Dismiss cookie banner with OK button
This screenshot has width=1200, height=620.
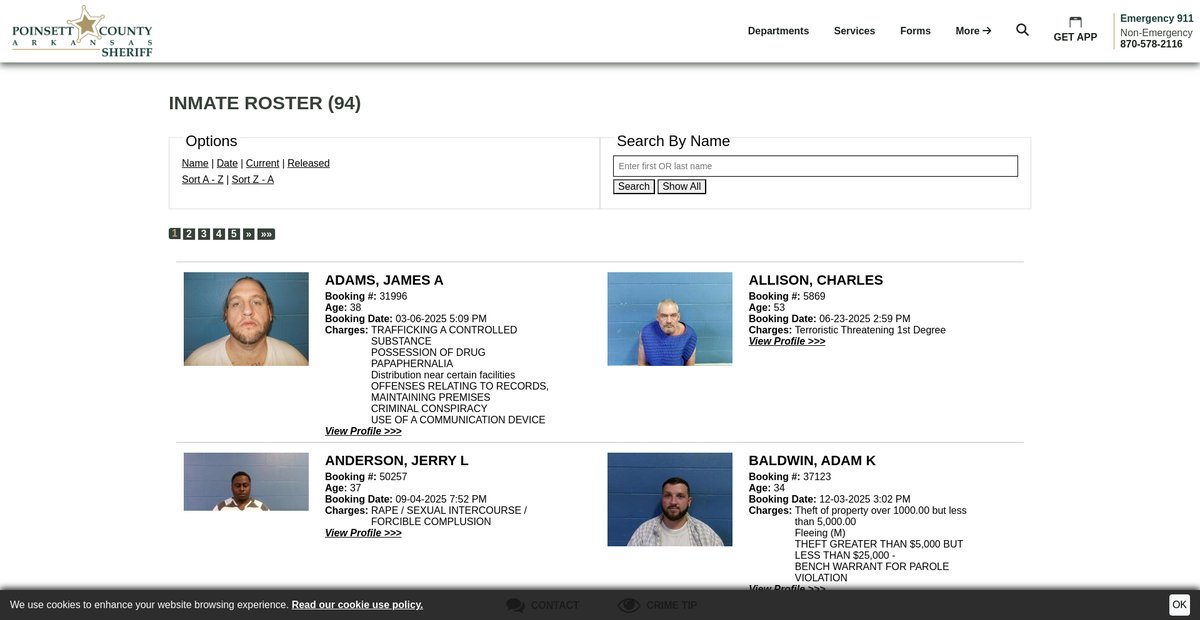coord(1180,605)
